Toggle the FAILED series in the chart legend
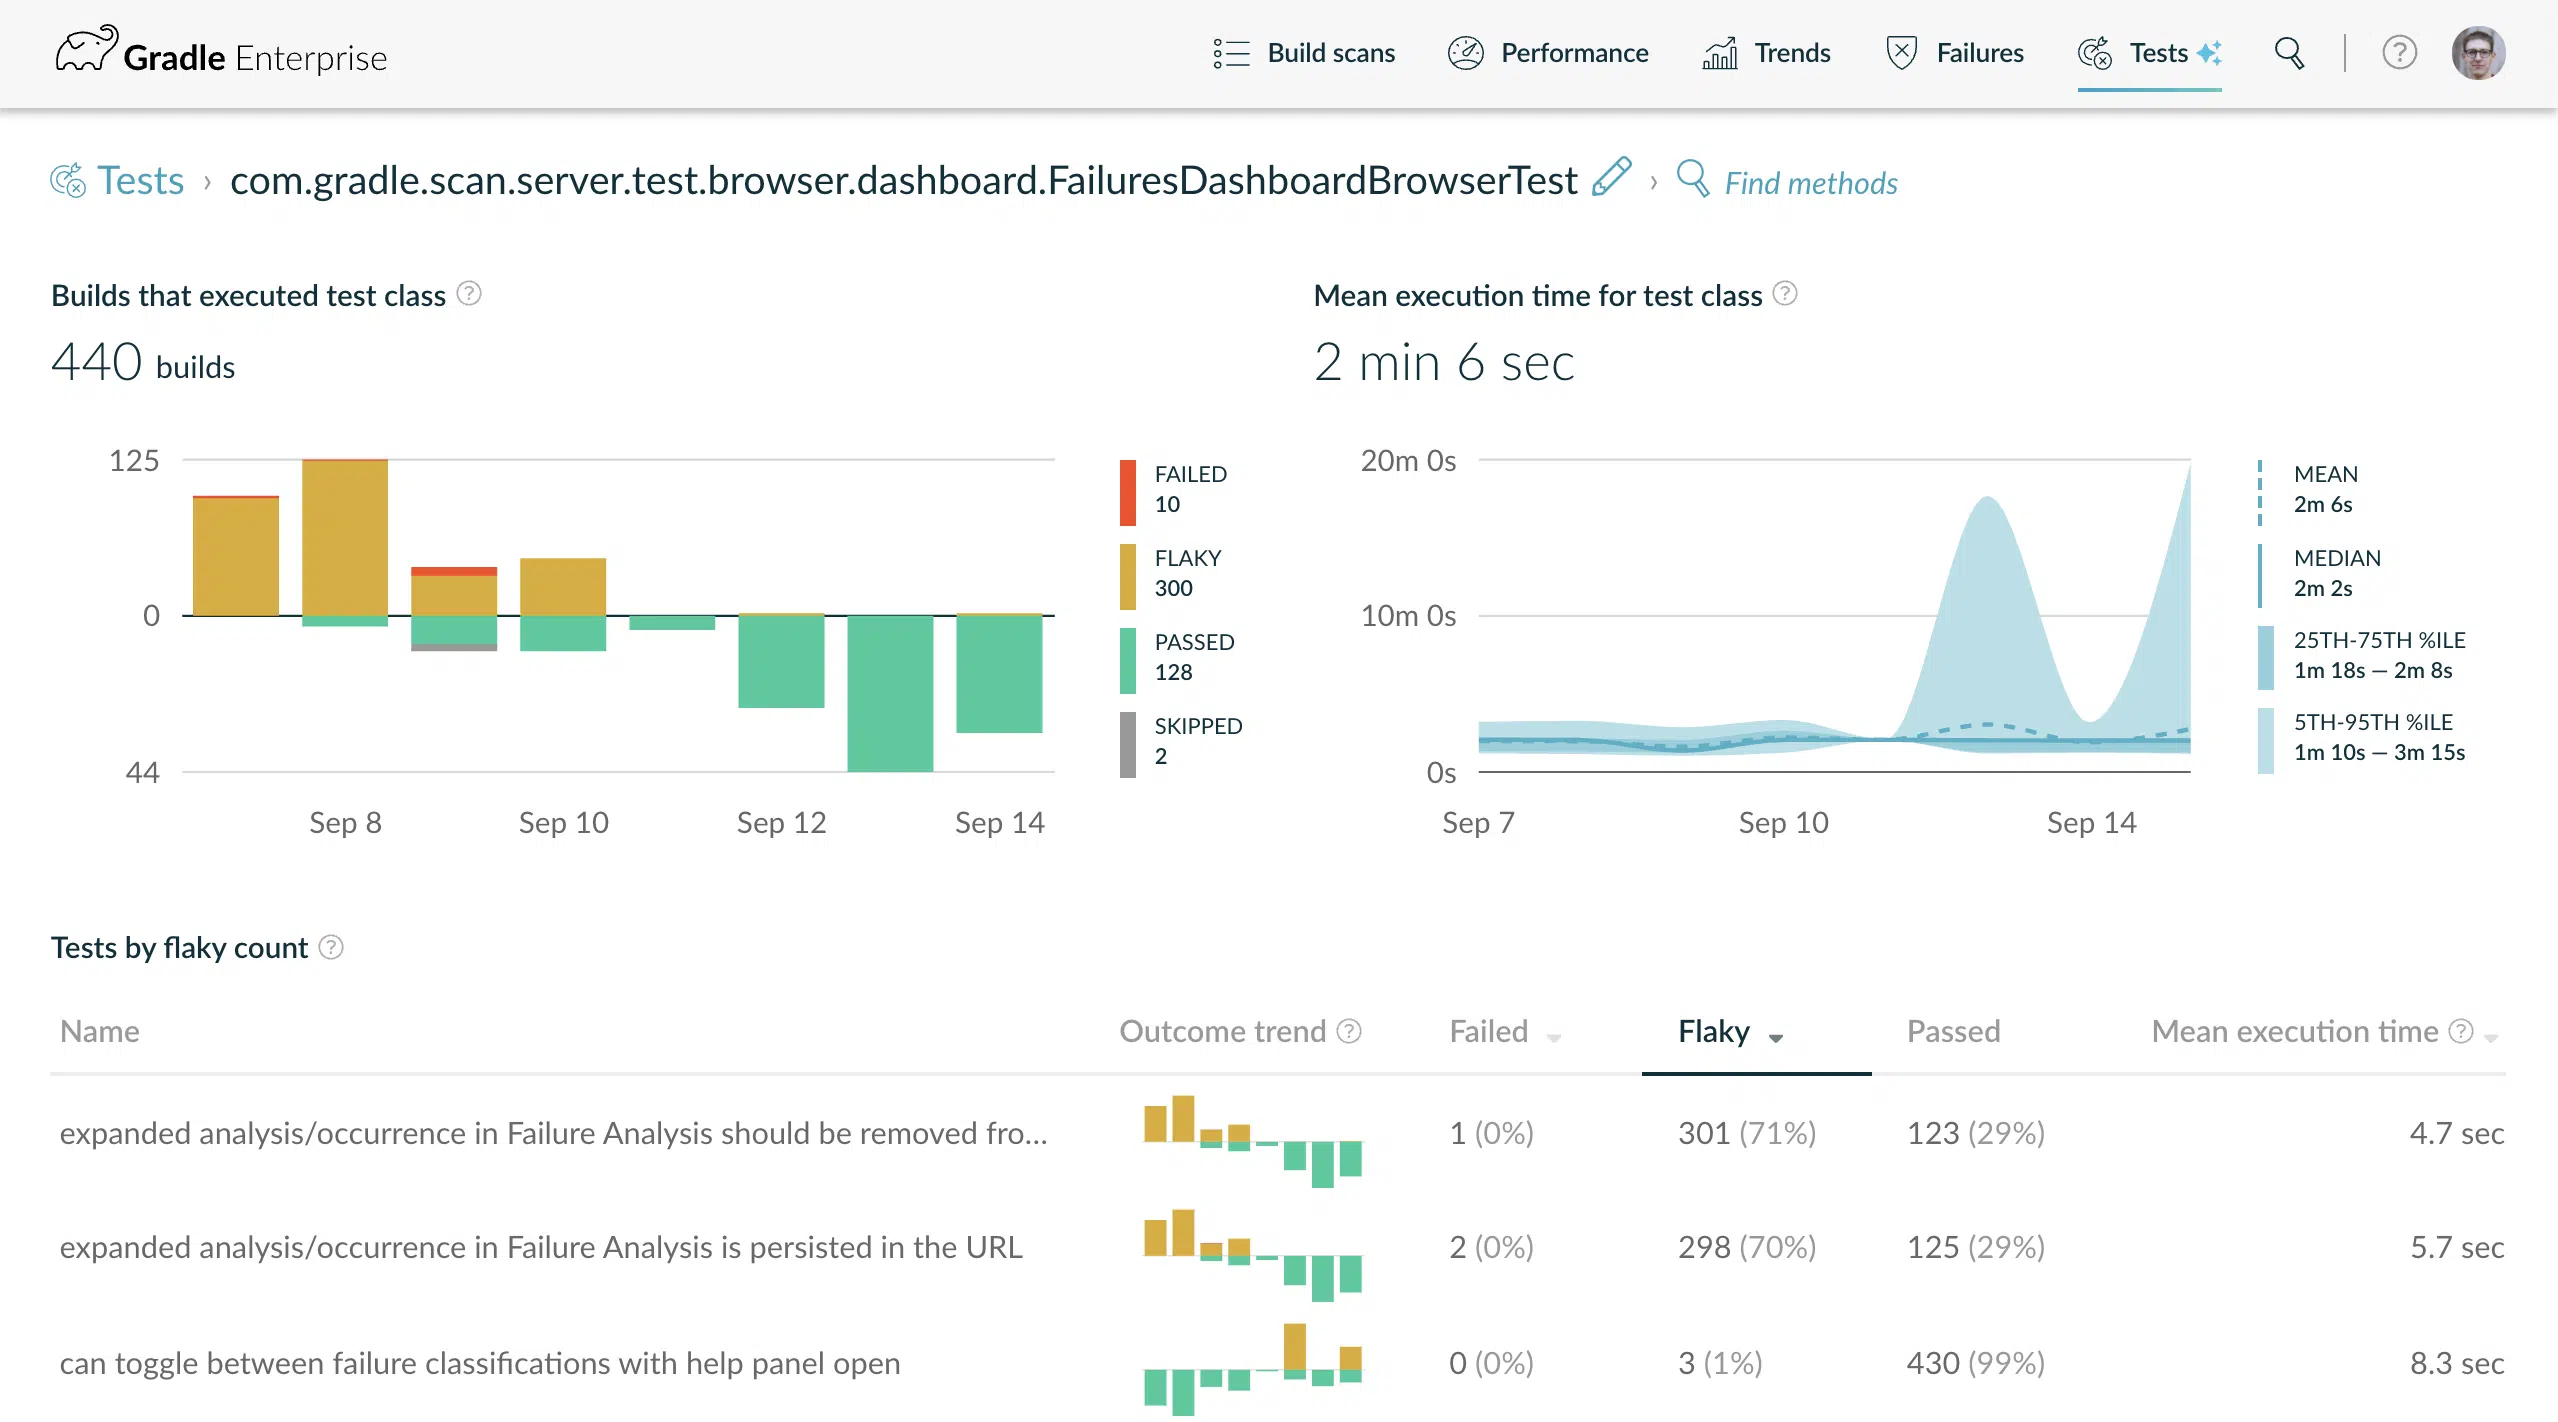 click(1177, 490)
